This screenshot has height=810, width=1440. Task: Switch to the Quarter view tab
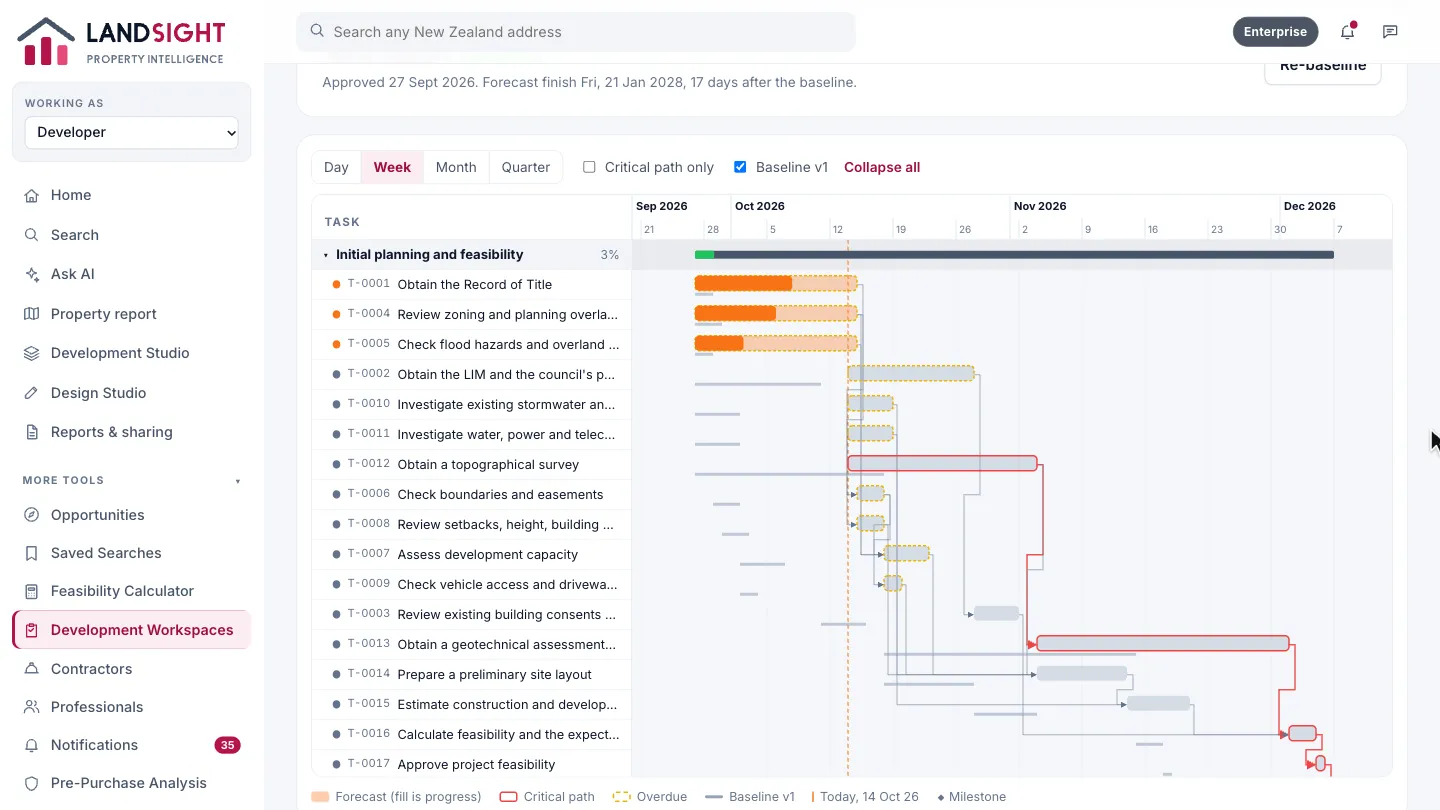click(526, 167)
